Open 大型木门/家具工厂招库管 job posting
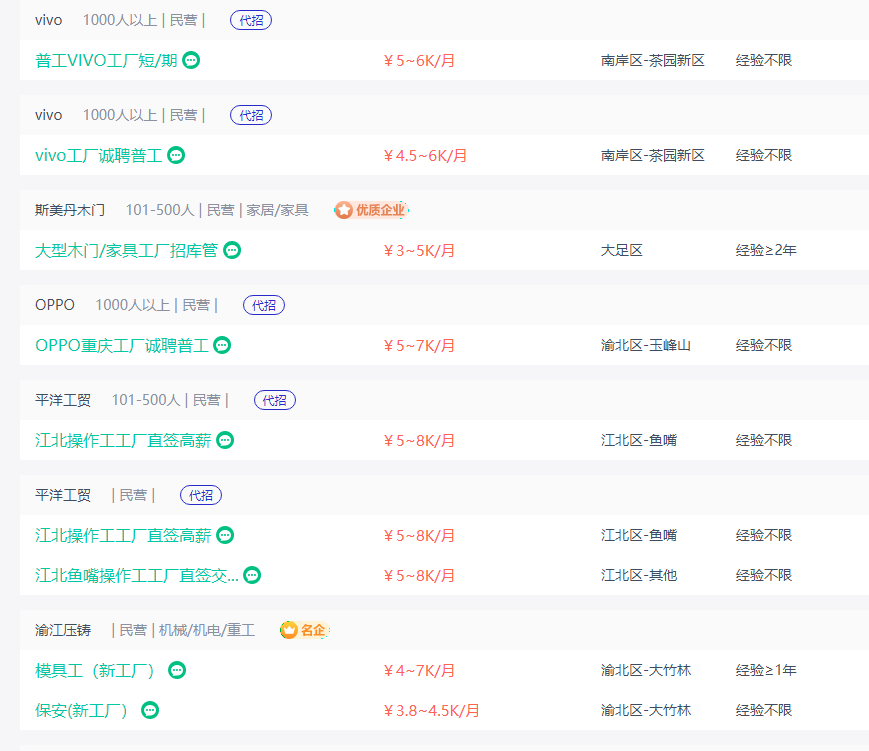This screenshot has width=869, height=751. (126, 250)
